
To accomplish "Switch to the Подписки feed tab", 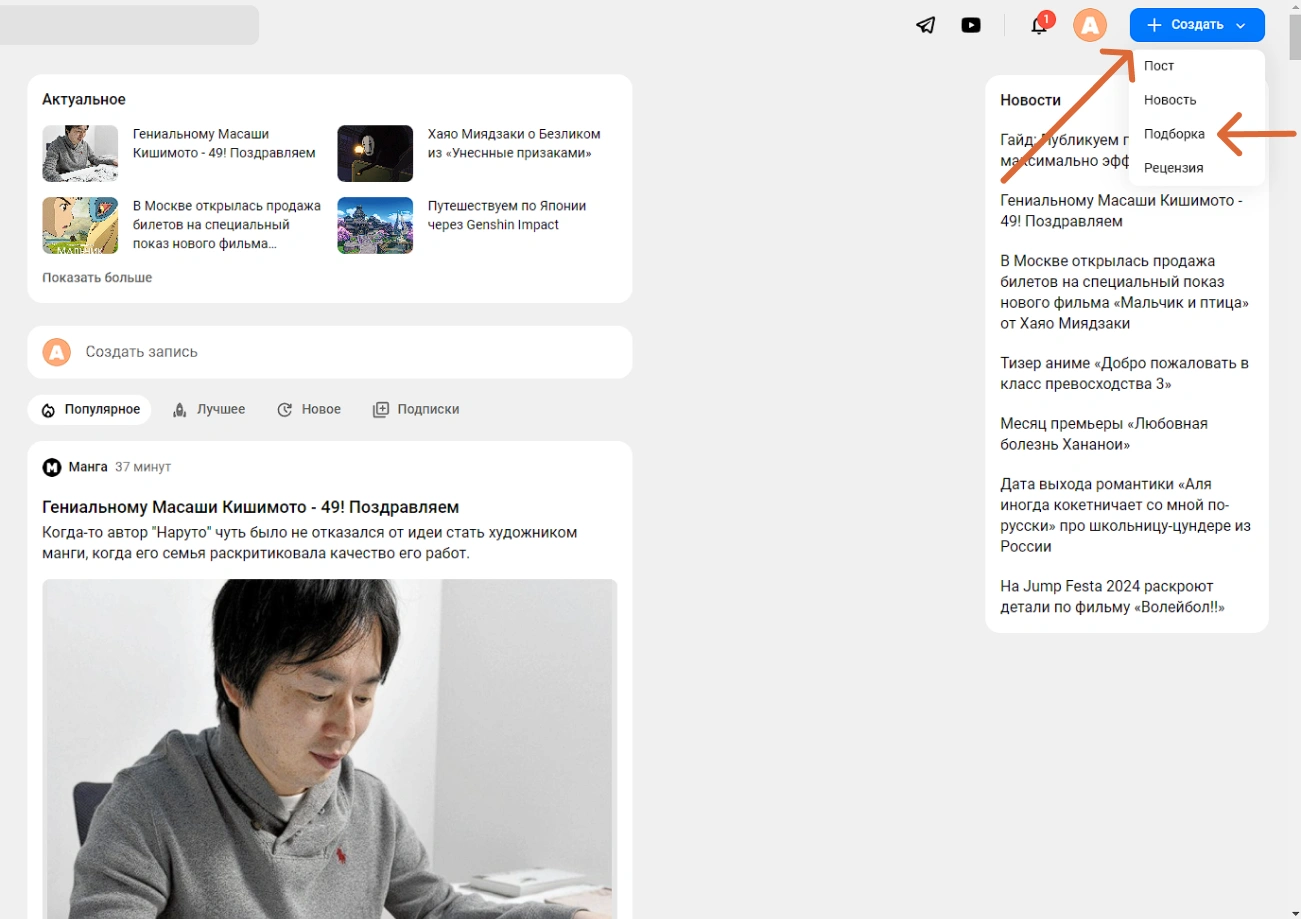I will (416, 410).
